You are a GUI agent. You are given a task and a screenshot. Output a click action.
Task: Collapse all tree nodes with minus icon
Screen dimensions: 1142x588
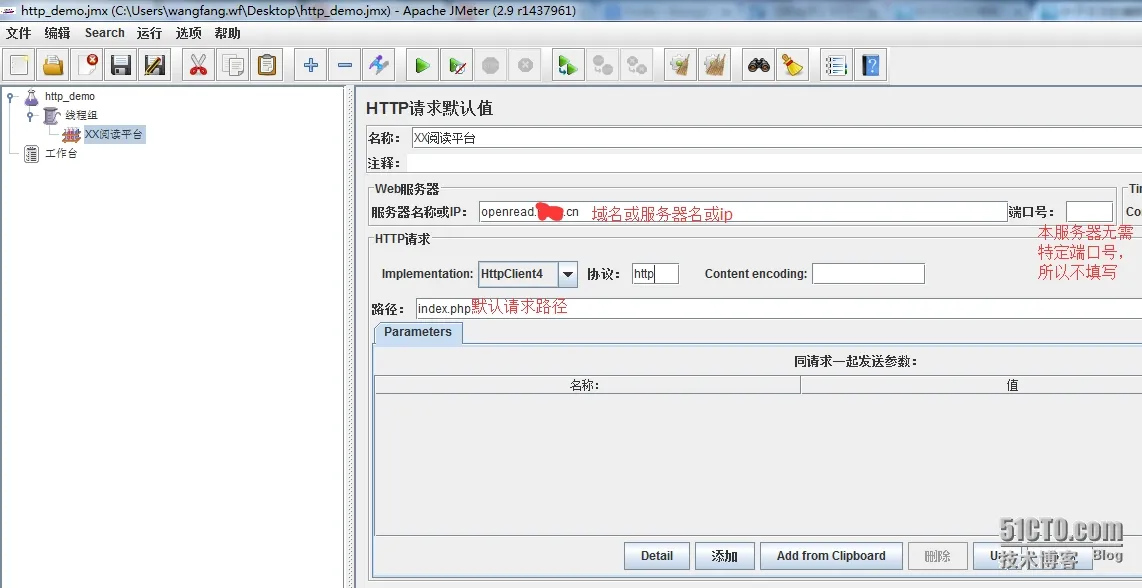[x=344, y=66]
